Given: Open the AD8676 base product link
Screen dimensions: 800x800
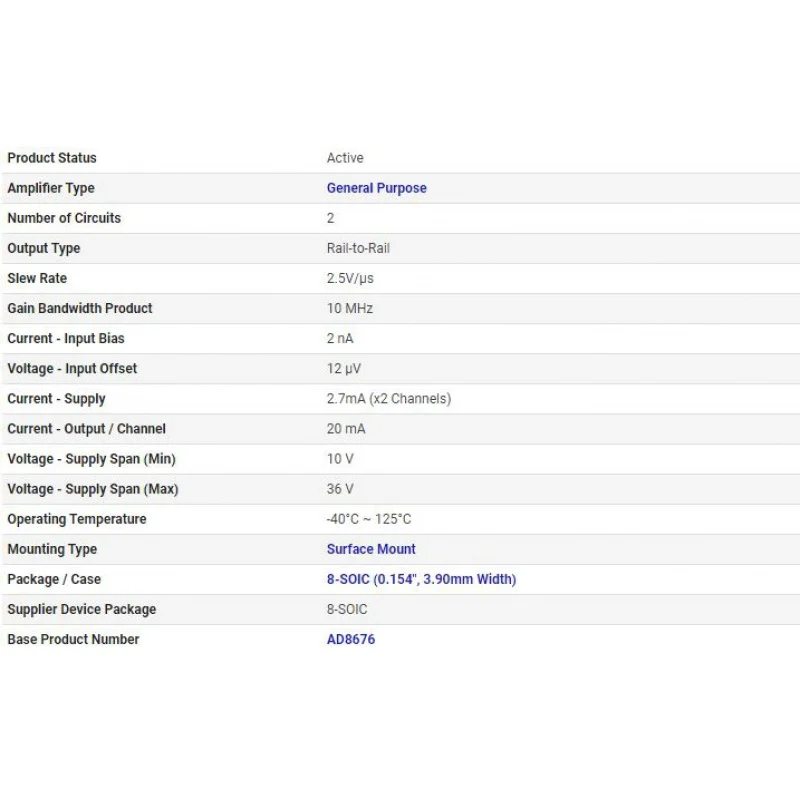Looking at the screenshot, I should (351, 639).
